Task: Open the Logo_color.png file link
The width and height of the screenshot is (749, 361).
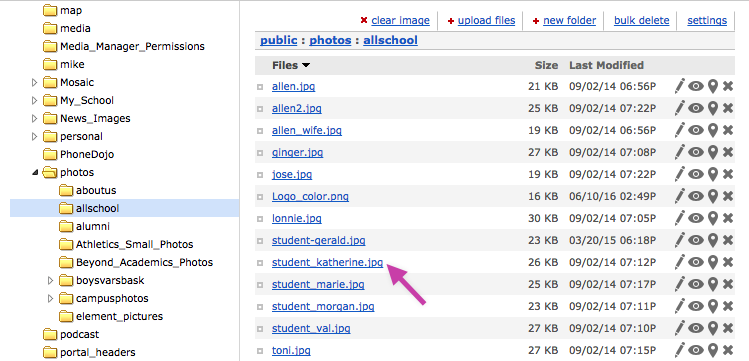Action: point(310,196)
